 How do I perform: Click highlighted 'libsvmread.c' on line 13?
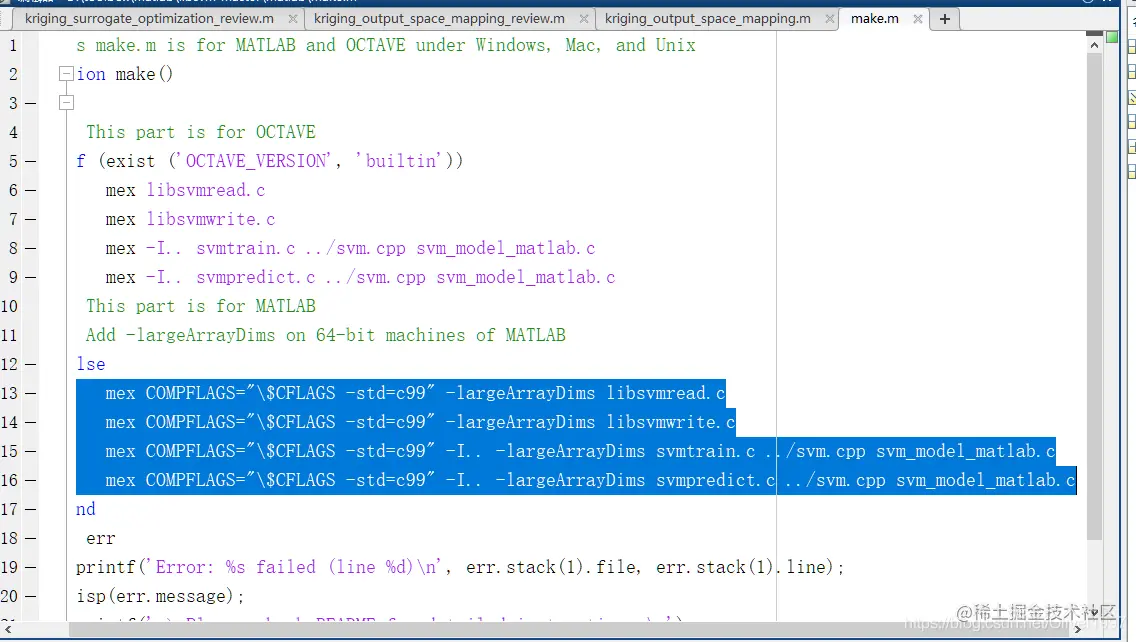(x=666, y=393)
